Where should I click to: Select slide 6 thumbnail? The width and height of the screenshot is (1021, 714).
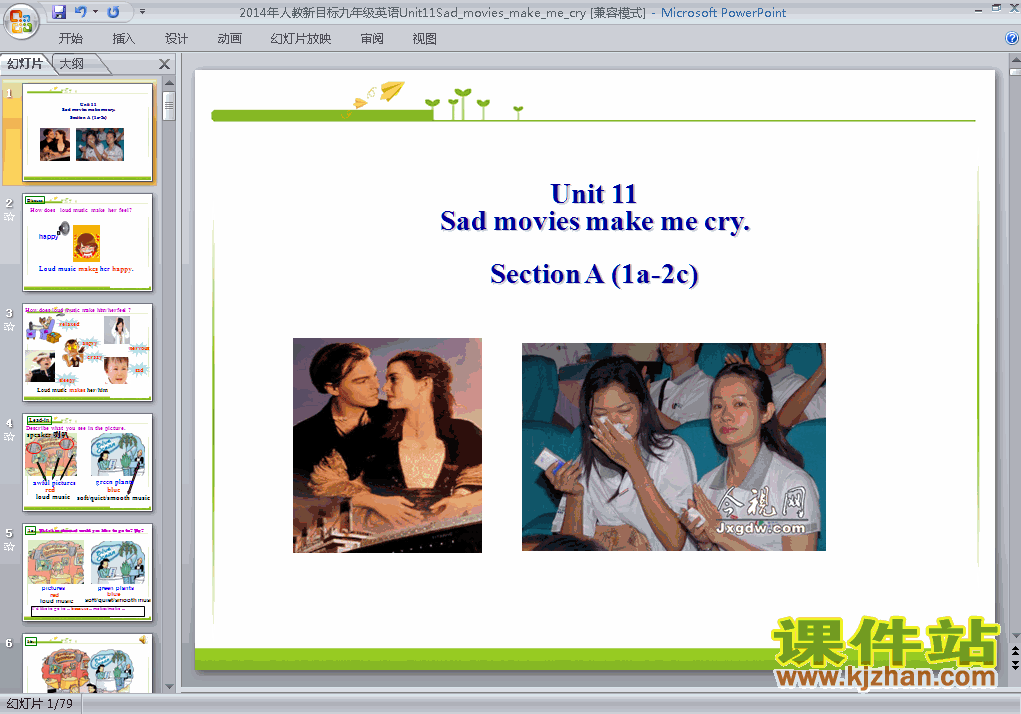87,663
